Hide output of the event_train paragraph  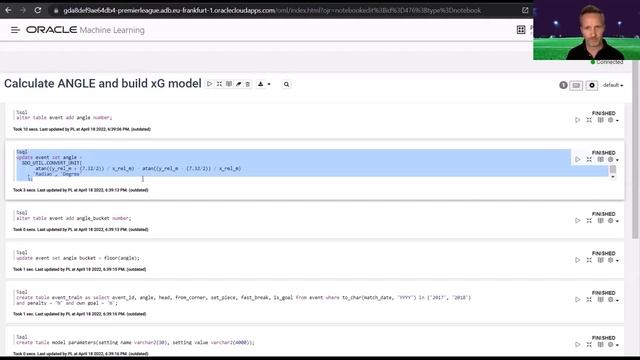click(x=600, y=300)
